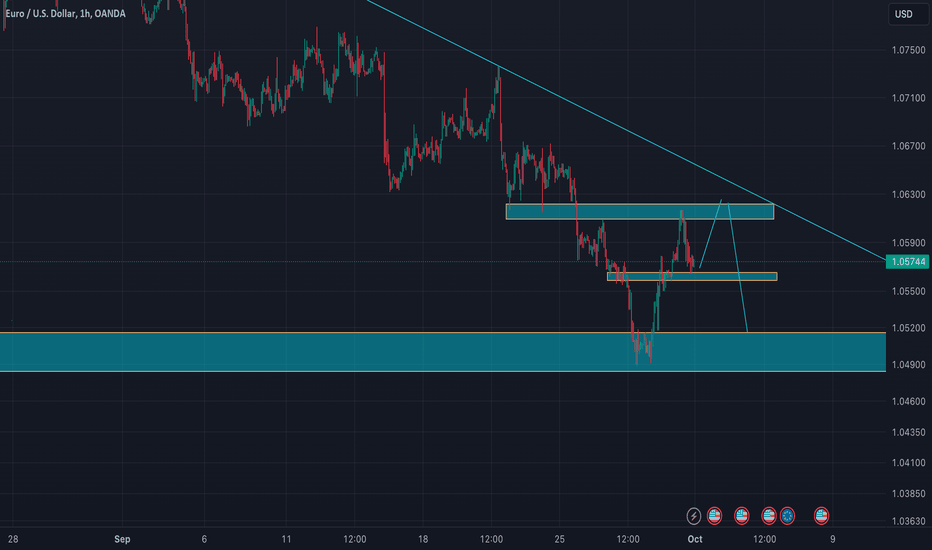932x550 pixels.
Task: Click the 1.06300 price axis label
Action: click(x=908, y=194)
